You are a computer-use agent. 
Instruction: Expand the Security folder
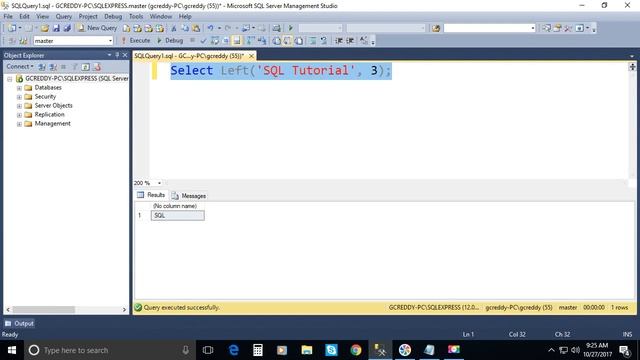pyautogui.click(x=19, y=97)
